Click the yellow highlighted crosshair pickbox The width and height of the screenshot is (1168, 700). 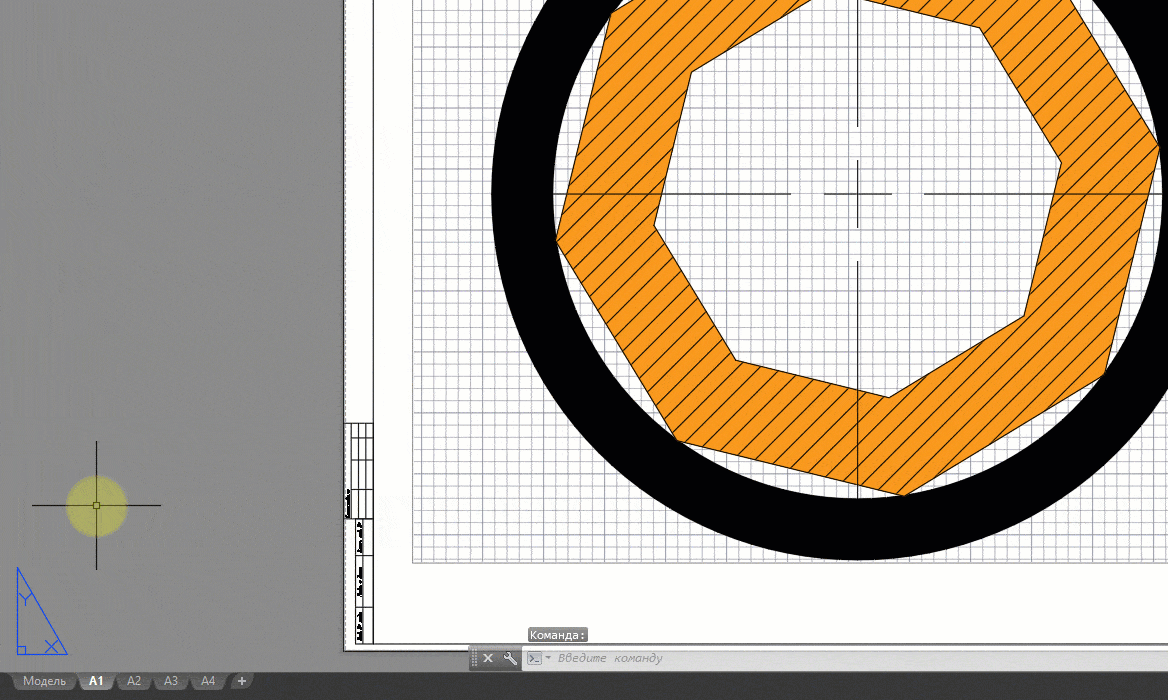97,505
